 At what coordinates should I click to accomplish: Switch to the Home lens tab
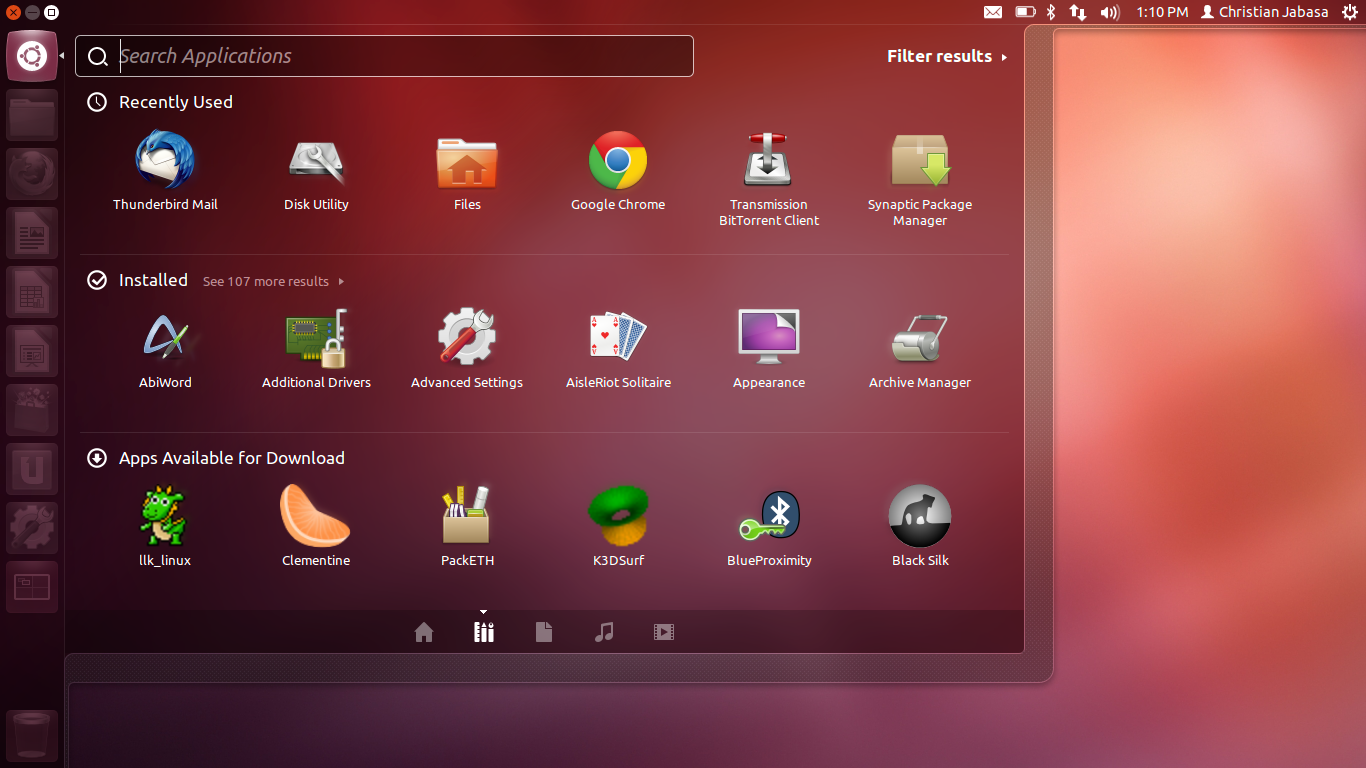tap(424, 632)
